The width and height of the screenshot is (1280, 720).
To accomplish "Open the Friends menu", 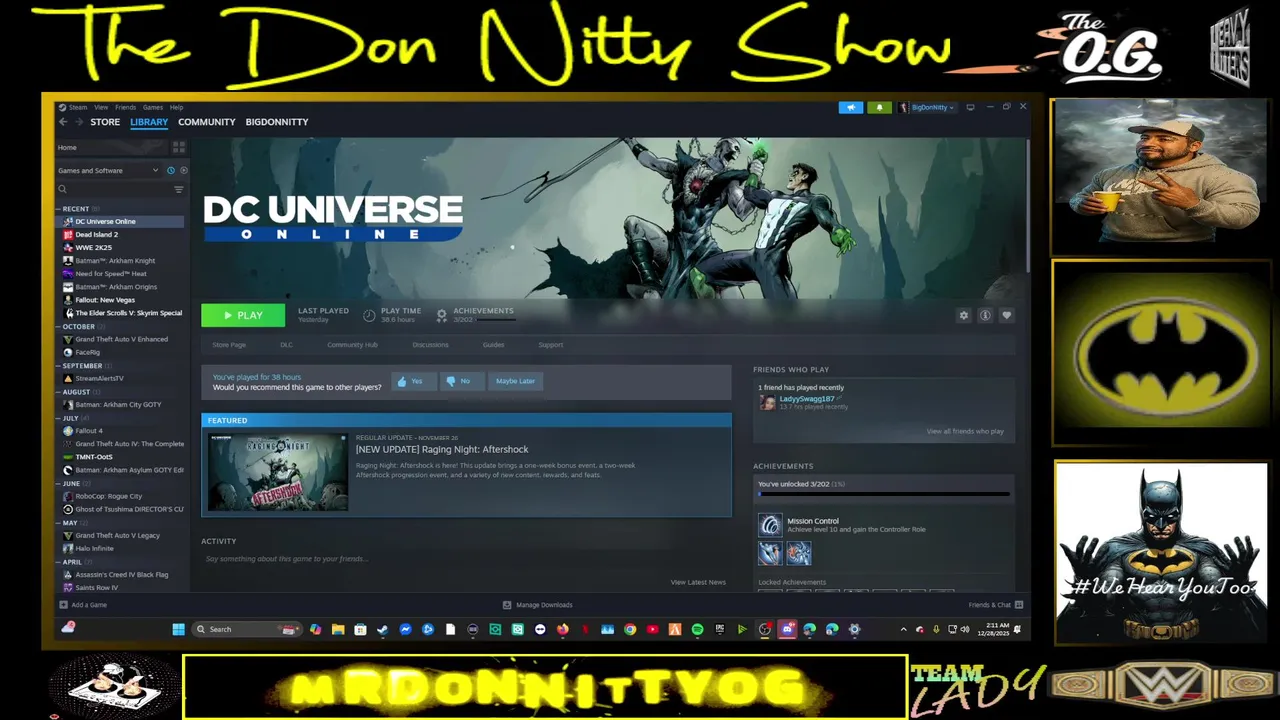I will pos(125,107).
